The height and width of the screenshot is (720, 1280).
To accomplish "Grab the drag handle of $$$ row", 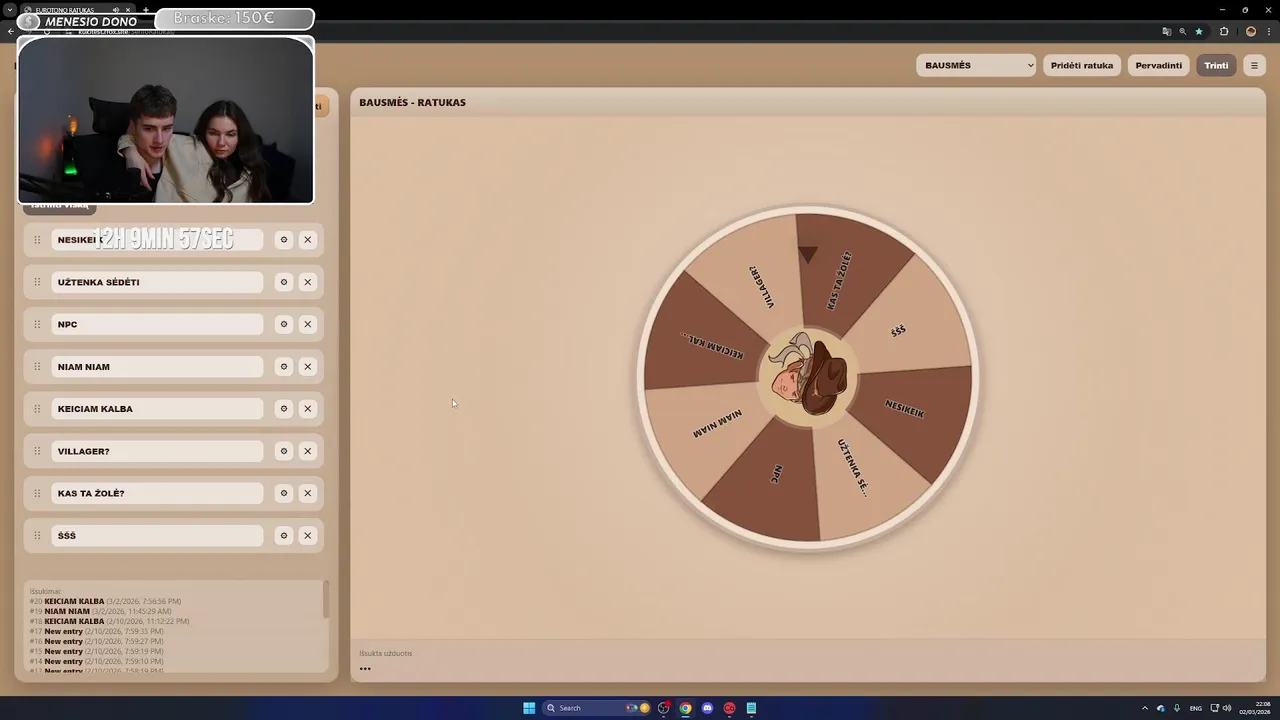I will (37, 536).
